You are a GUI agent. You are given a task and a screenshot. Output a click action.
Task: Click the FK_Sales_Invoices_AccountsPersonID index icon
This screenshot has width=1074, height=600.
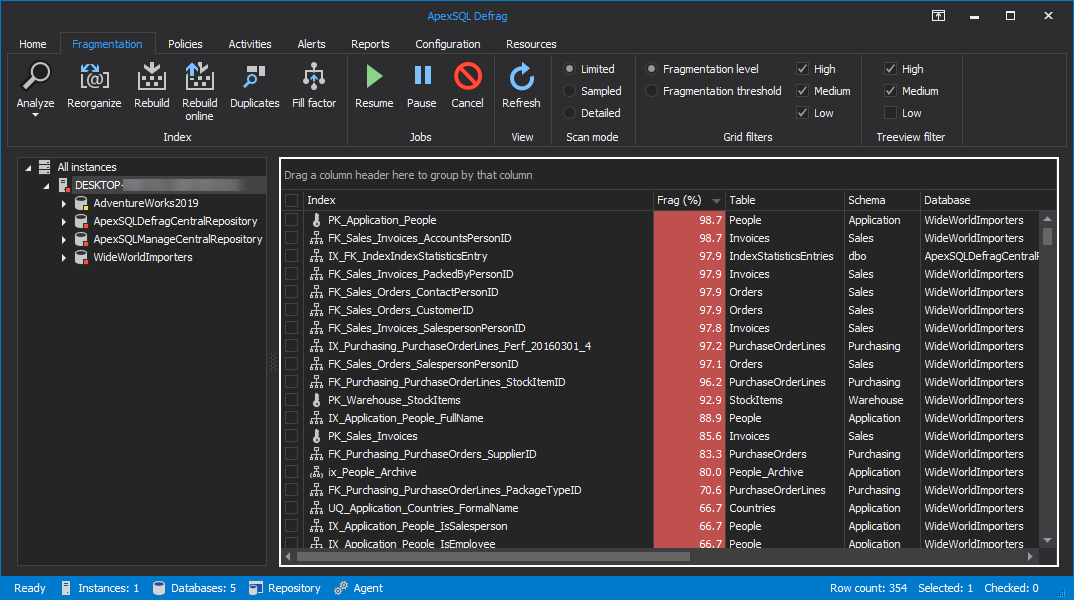[x=316, y=238]
